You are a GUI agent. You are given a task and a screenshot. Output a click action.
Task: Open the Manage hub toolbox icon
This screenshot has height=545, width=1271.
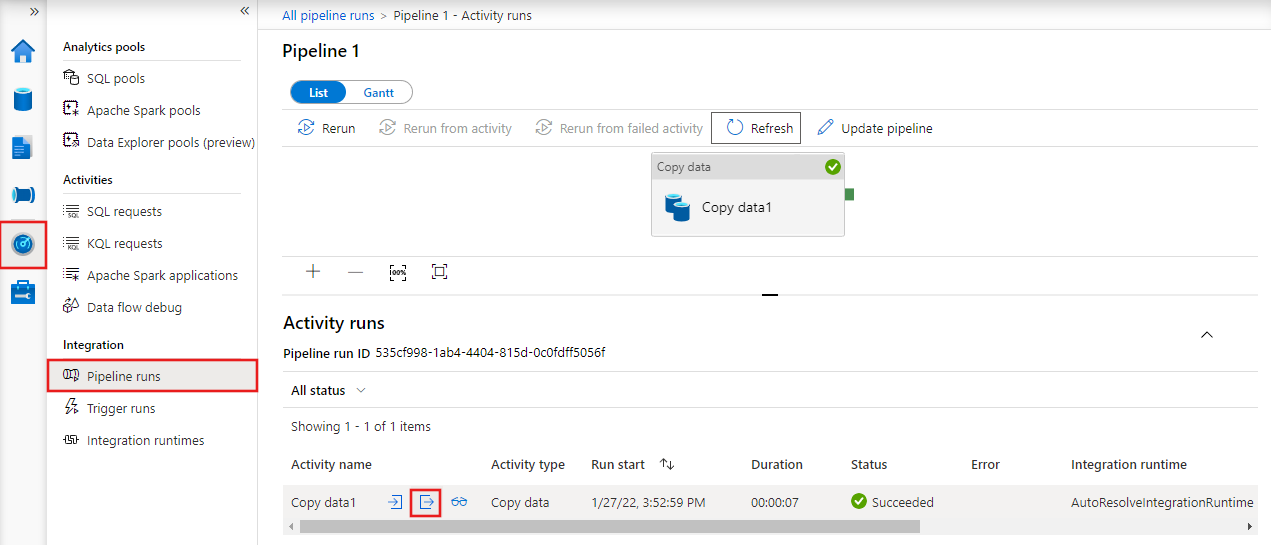click(22, 292)
